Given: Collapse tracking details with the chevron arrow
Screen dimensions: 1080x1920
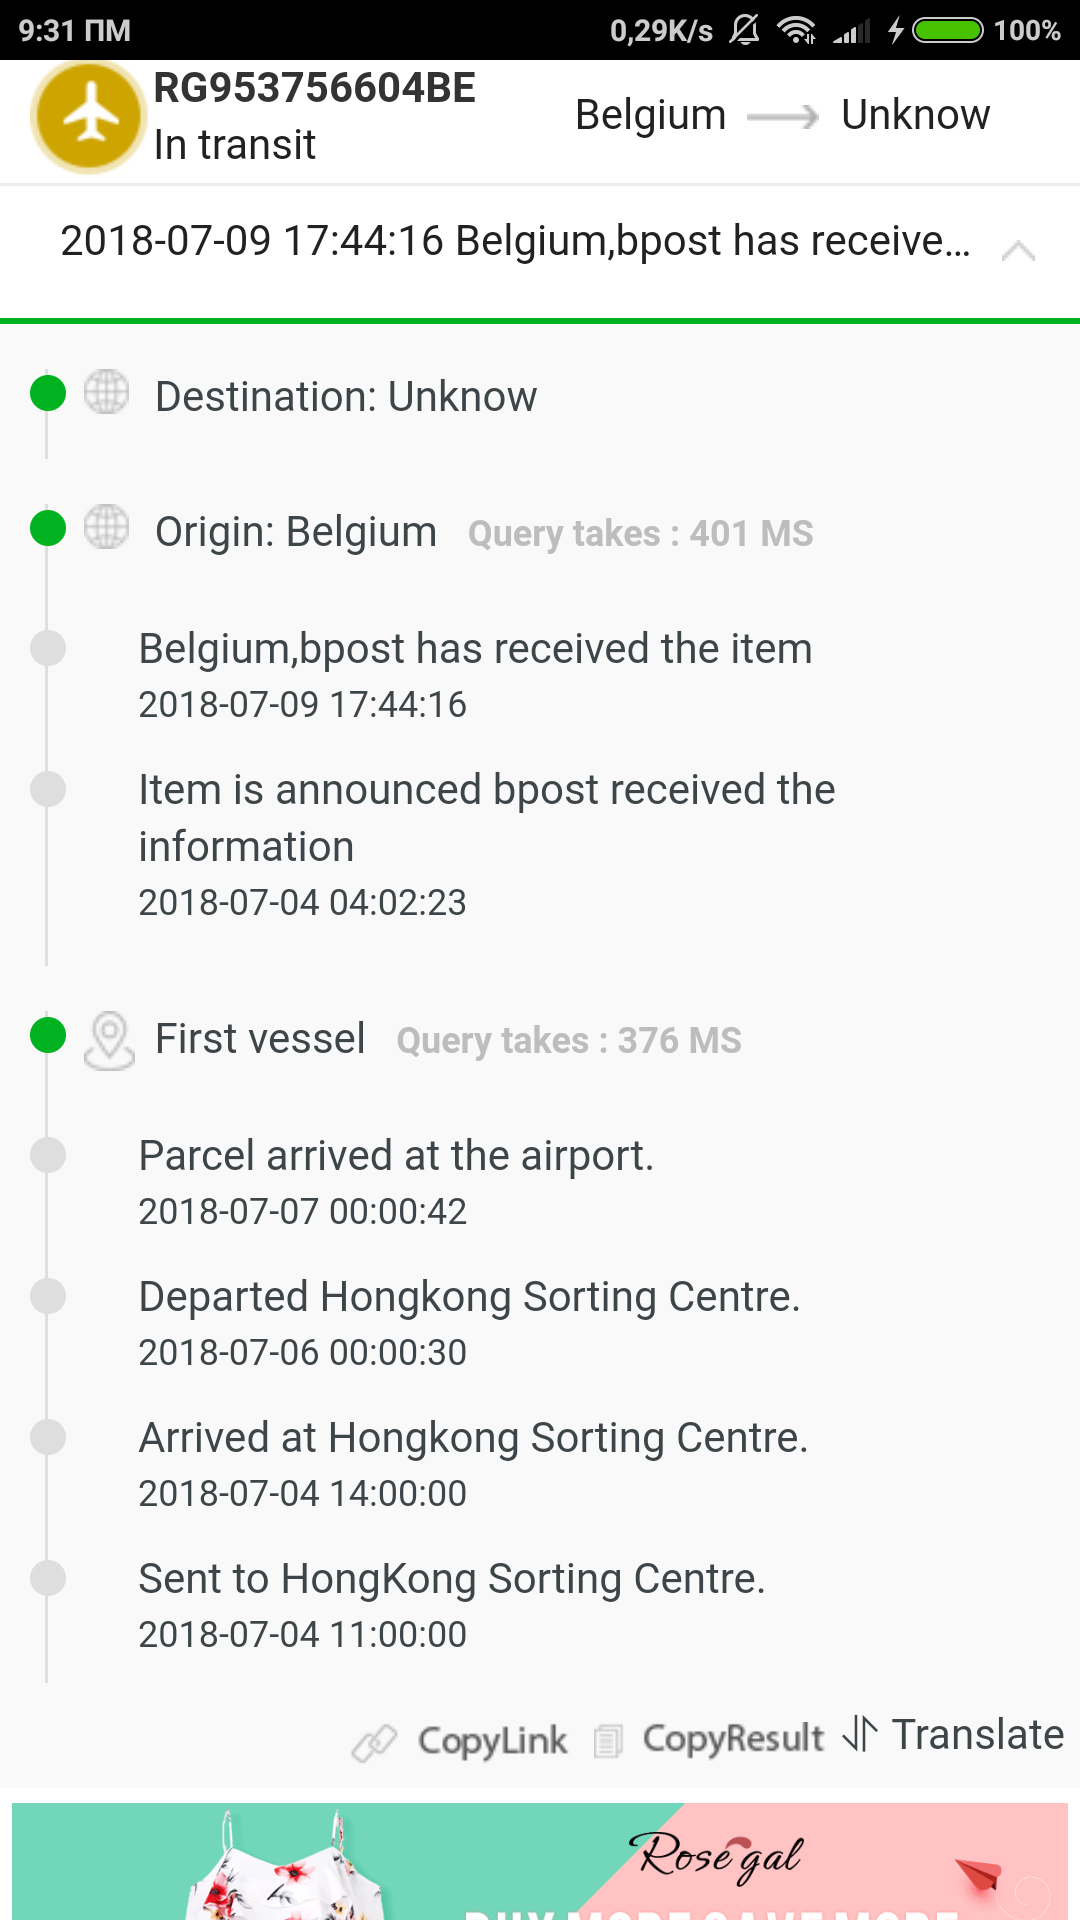Looking at the screenshot, I should (x=1018, y=250).
